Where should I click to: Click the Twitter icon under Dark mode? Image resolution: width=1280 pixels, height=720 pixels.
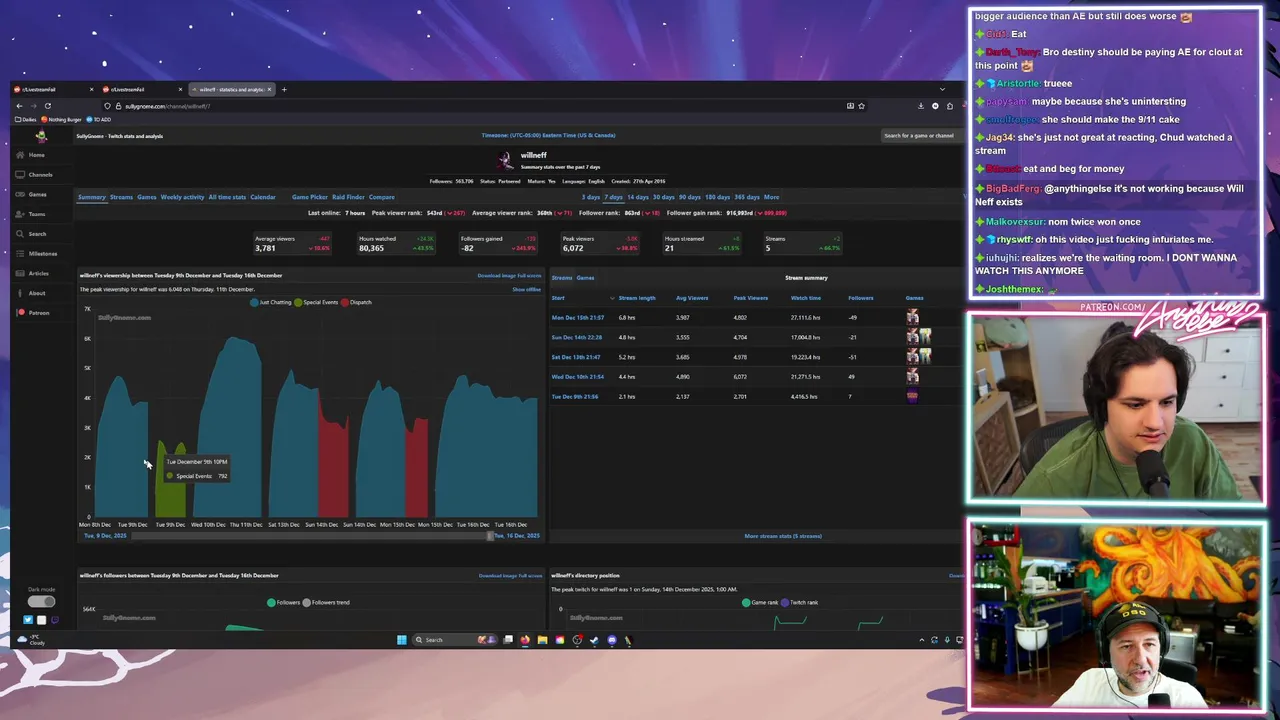click(28, 620)
